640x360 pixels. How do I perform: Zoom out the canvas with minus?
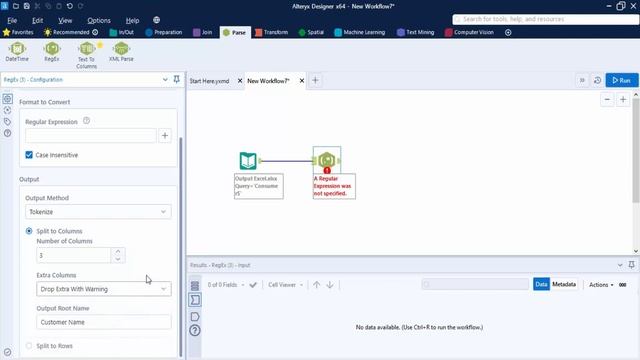click(x=607, y=99)
